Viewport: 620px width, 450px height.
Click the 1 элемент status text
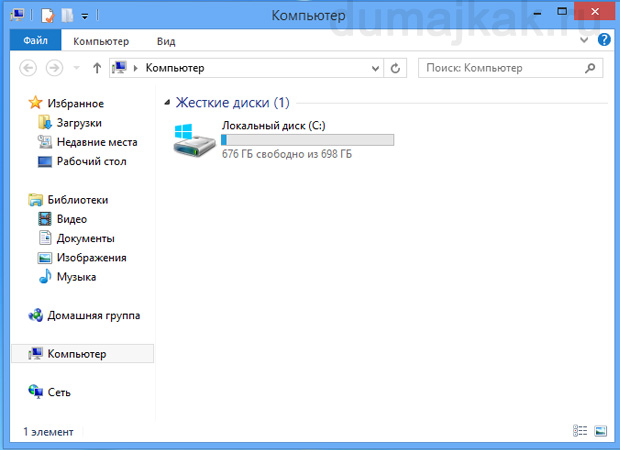click(x=48, y=432)
